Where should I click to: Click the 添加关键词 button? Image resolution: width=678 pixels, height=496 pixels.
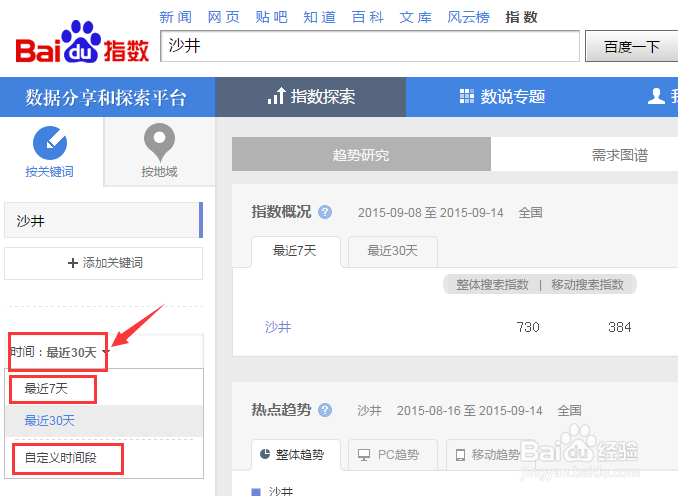(103, 263)
